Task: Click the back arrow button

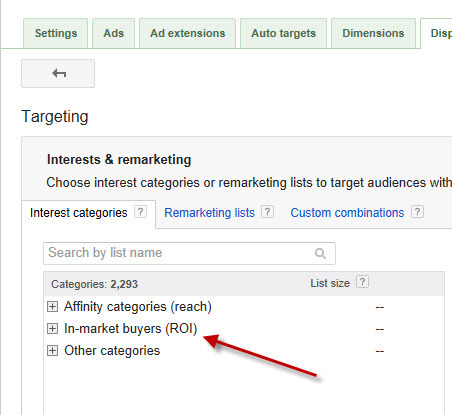Action: pos(58,73)
